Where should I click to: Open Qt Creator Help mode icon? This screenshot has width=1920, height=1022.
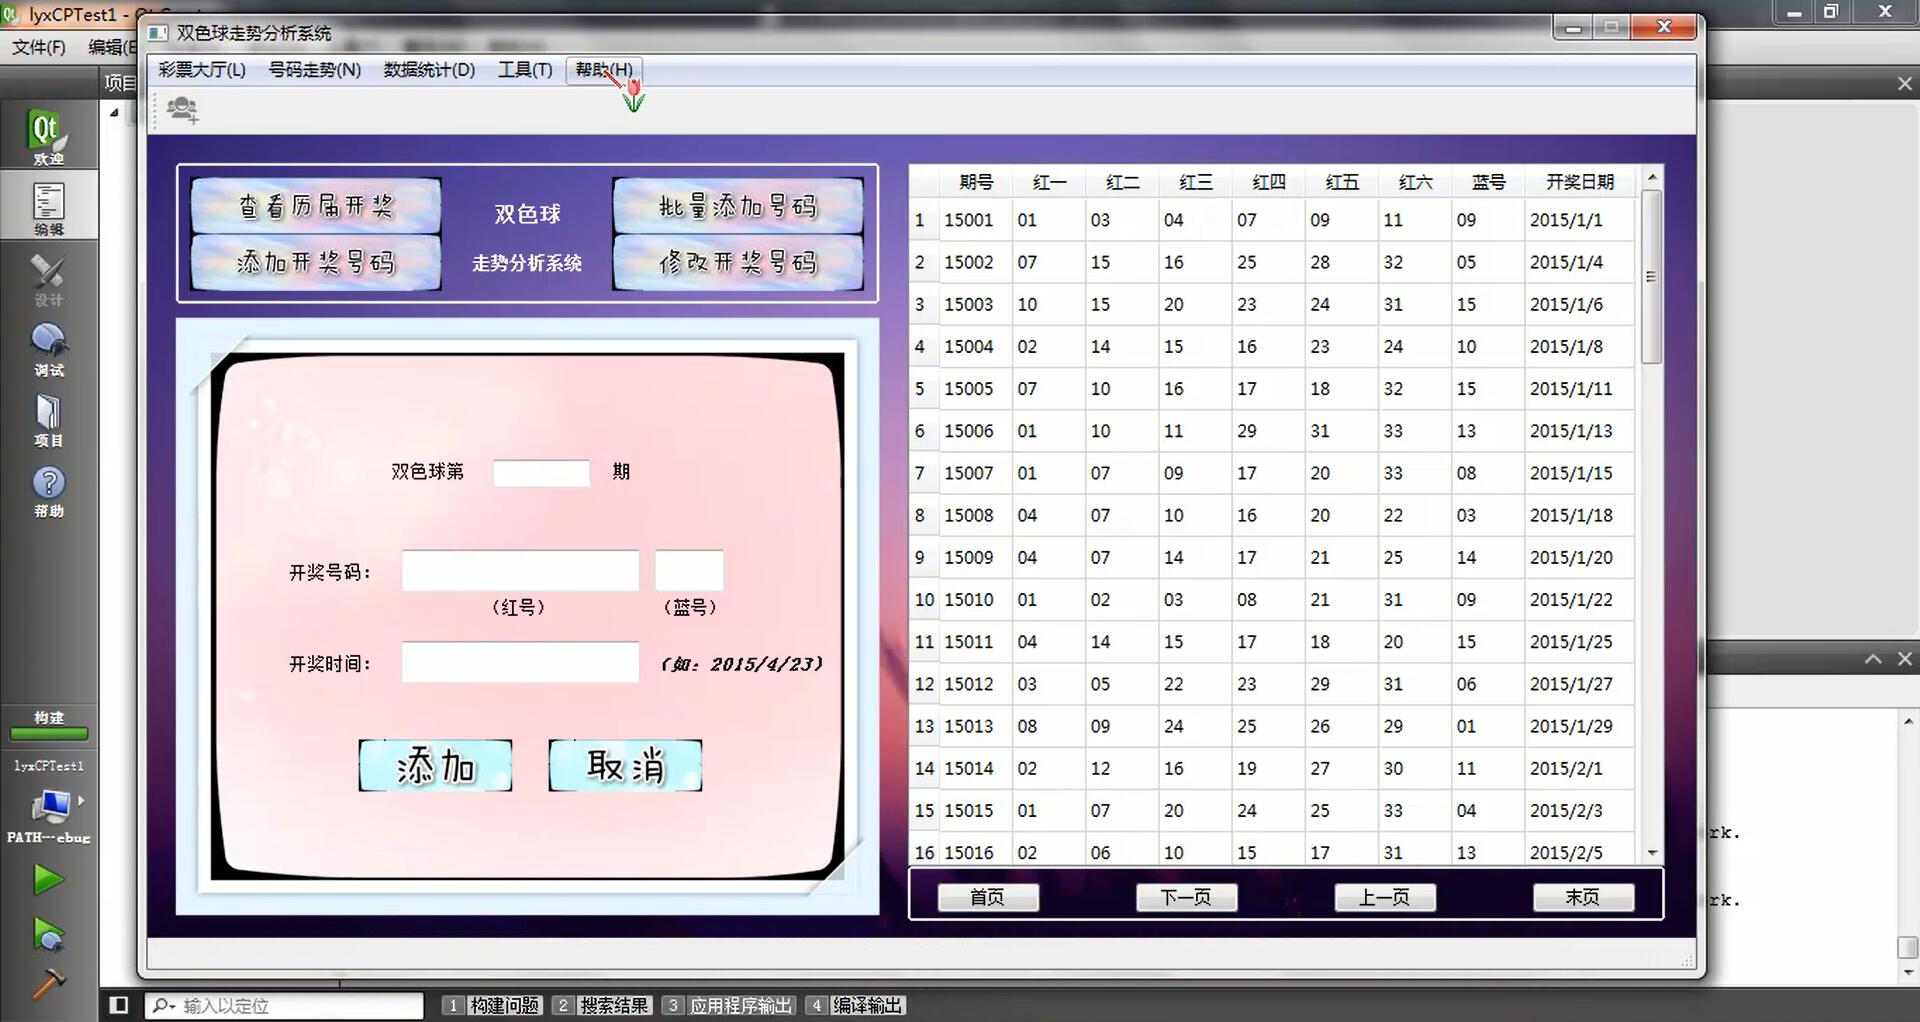[x=48, y=491]
